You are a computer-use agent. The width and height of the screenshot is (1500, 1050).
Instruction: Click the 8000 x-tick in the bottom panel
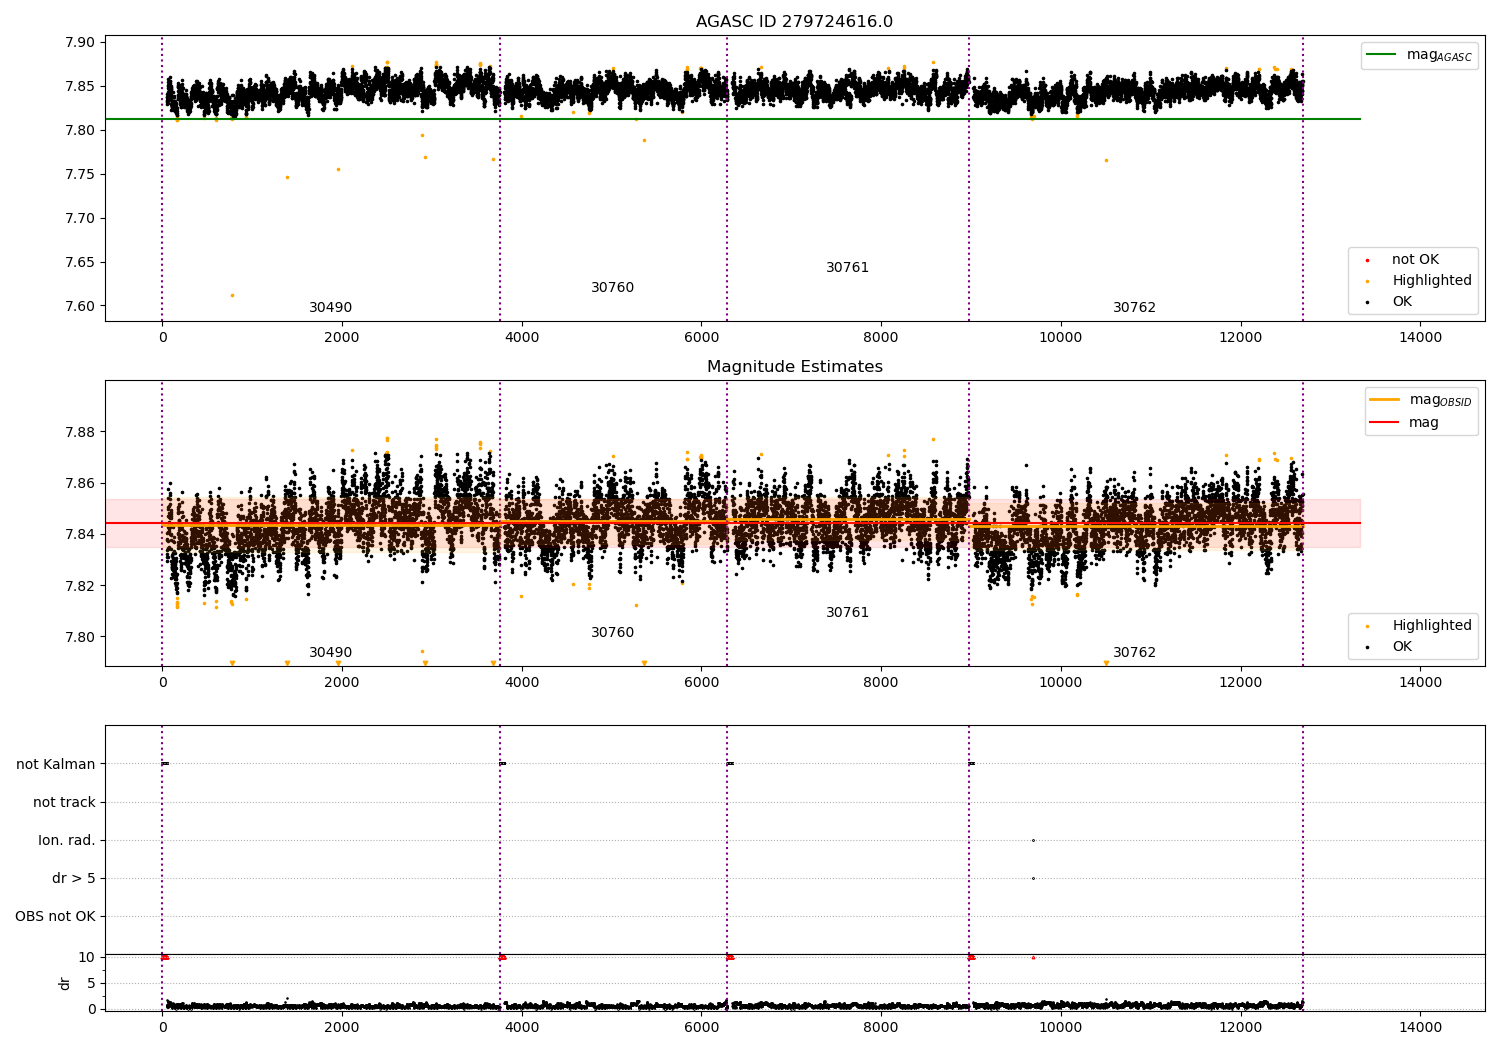tap(881, 1027)
